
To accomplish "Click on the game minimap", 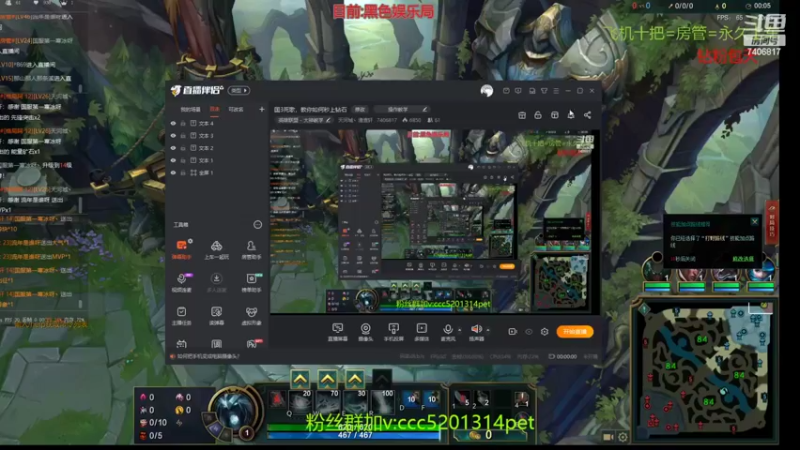I will 704,369.
